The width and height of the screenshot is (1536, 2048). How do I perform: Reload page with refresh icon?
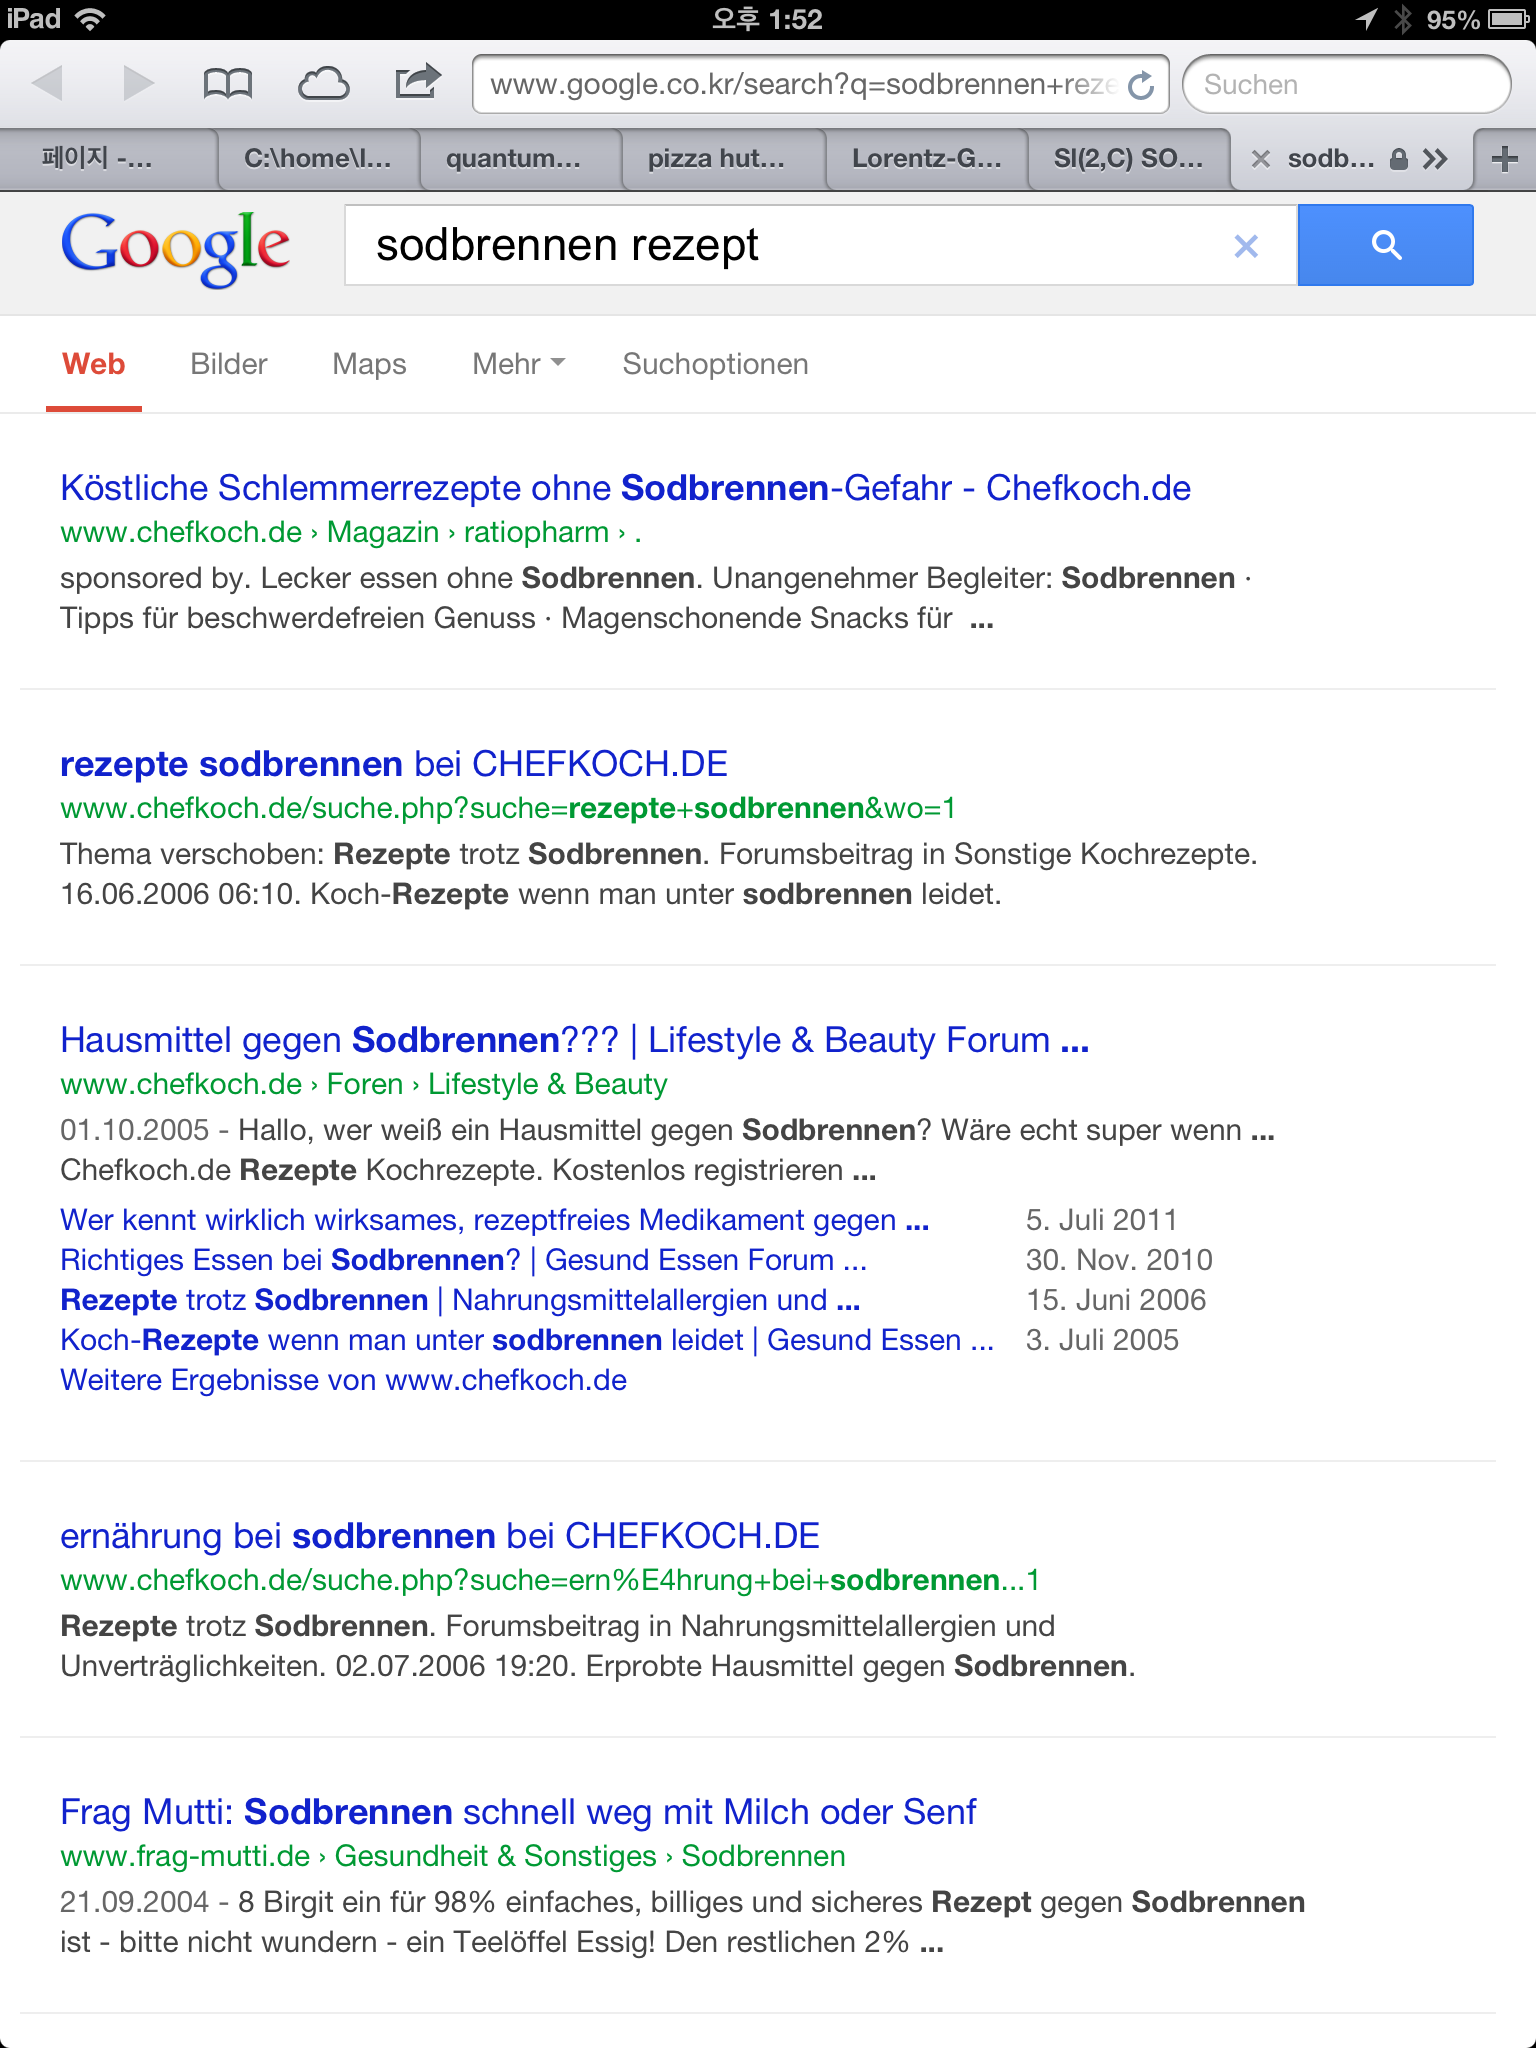point(1141,86)
